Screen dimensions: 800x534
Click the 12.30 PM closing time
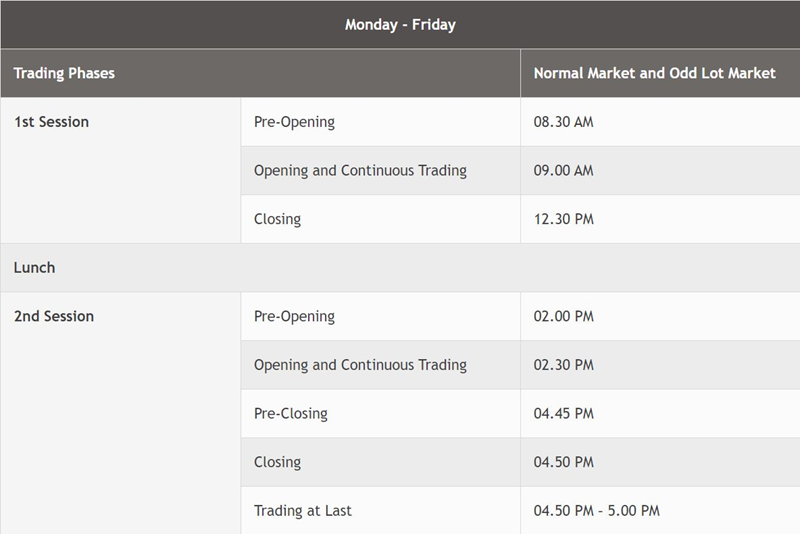[x=565, y=219]
